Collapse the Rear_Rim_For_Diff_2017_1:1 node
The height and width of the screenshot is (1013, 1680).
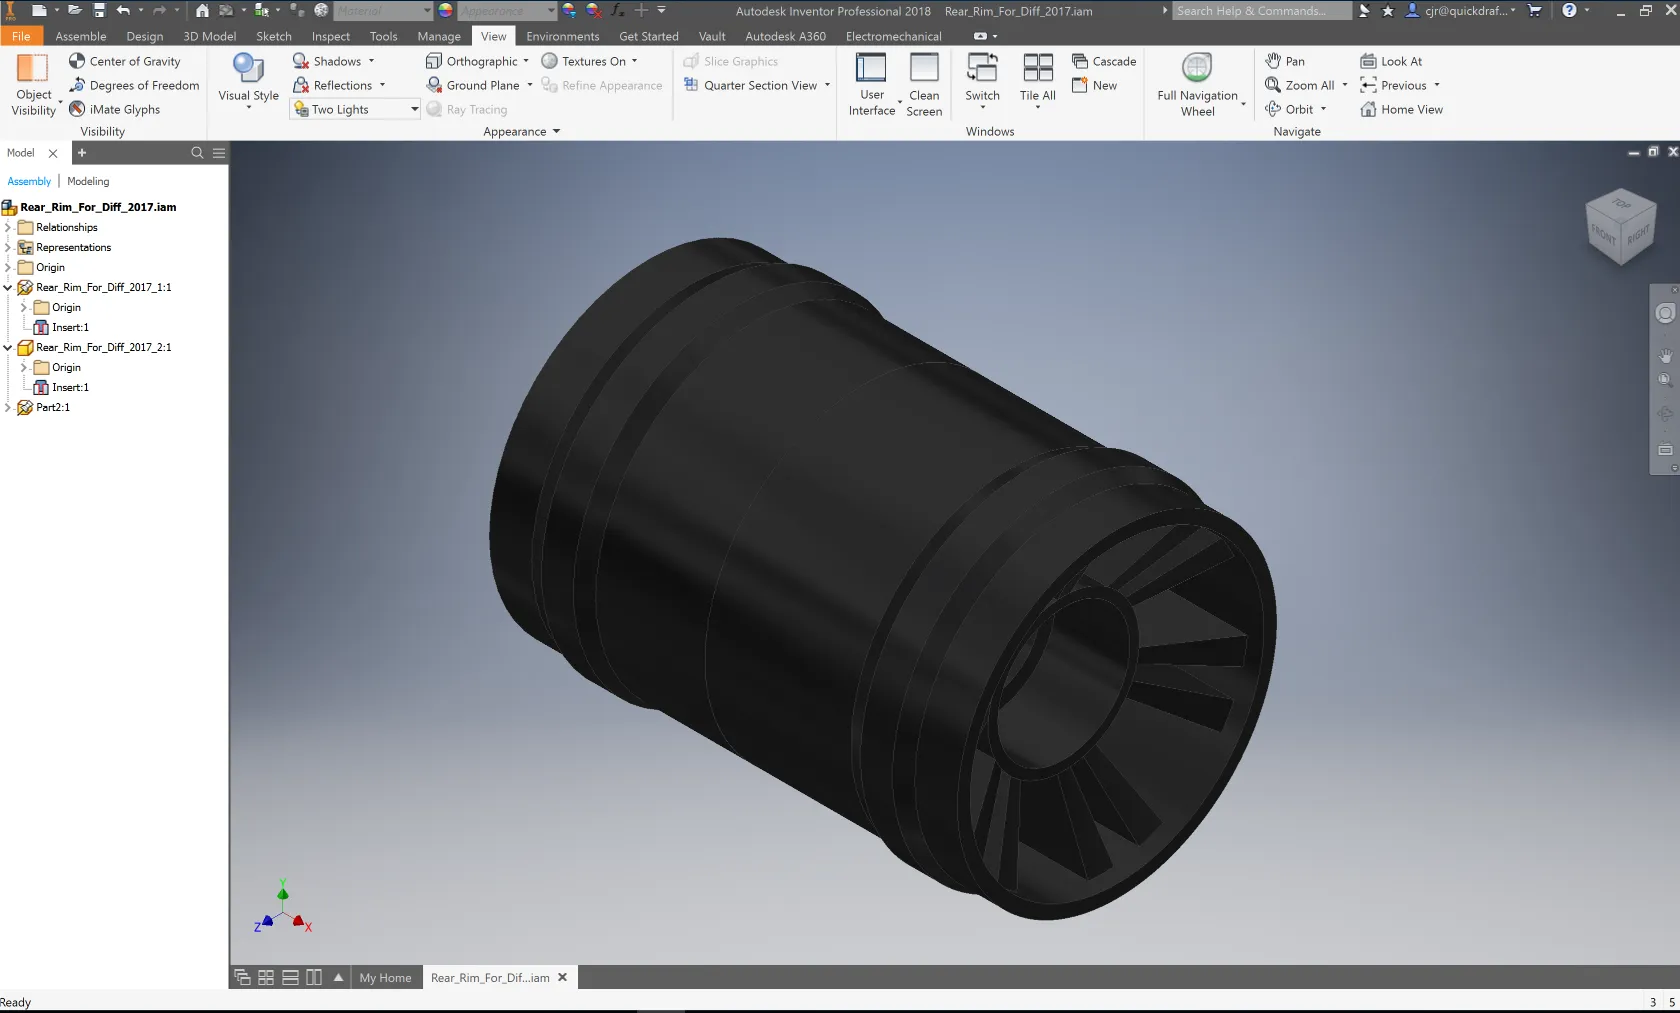click(x=8, y=288)
